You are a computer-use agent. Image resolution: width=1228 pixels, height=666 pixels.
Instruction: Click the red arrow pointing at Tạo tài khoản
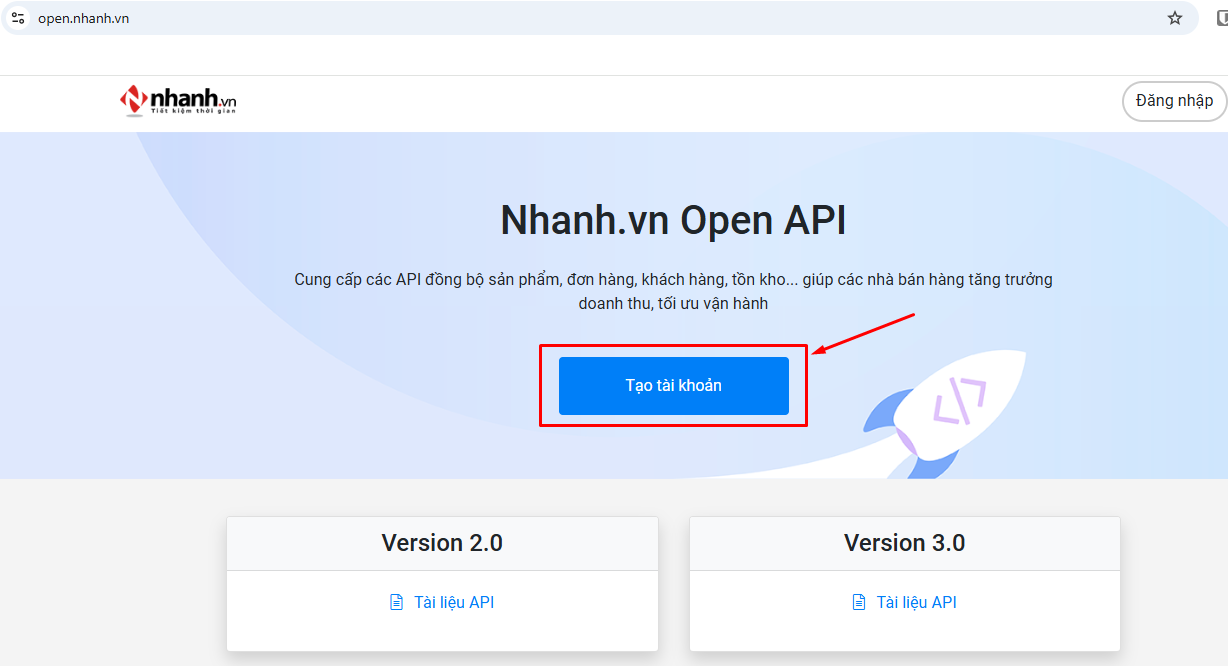tap(864, 333)
